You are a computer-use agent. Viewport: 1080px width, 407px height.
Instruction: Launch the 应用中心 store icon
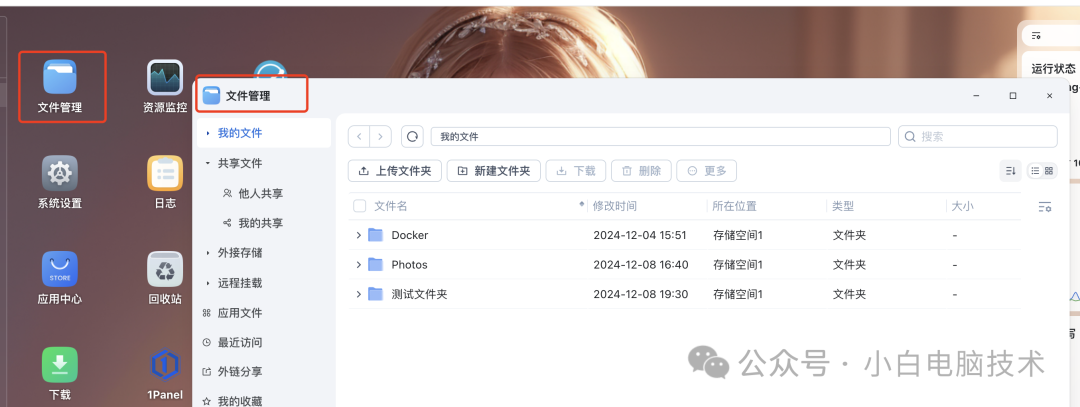[x=60, y=269]
